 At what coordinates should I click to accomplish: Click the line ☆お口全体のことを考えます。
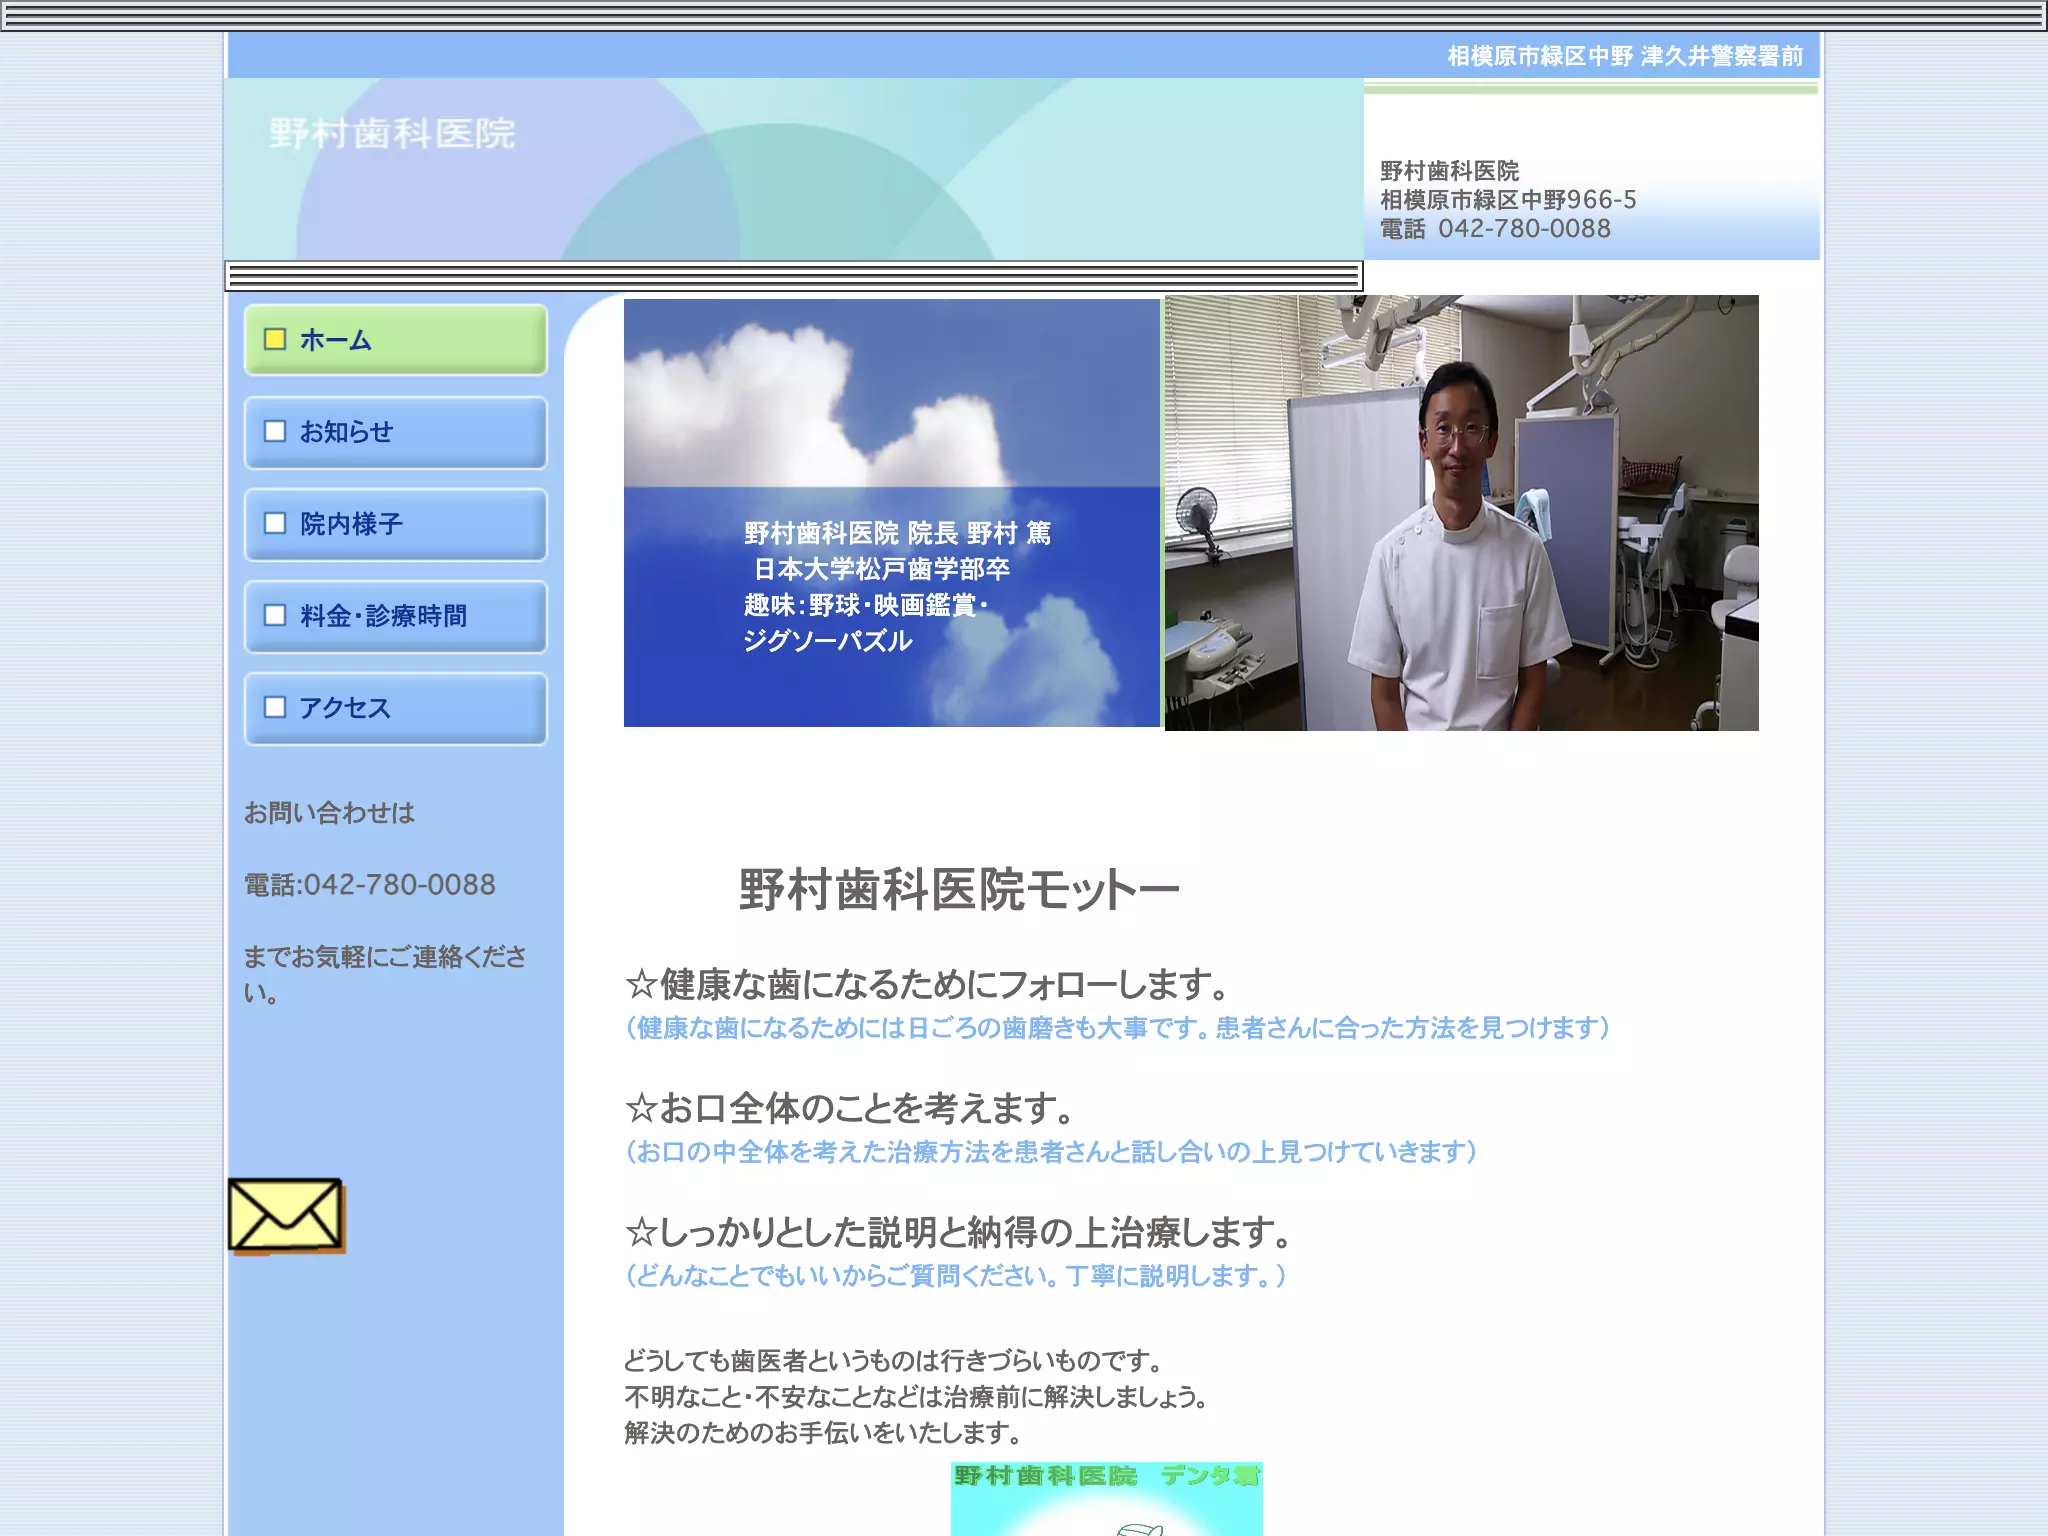tap(850, 1108)
